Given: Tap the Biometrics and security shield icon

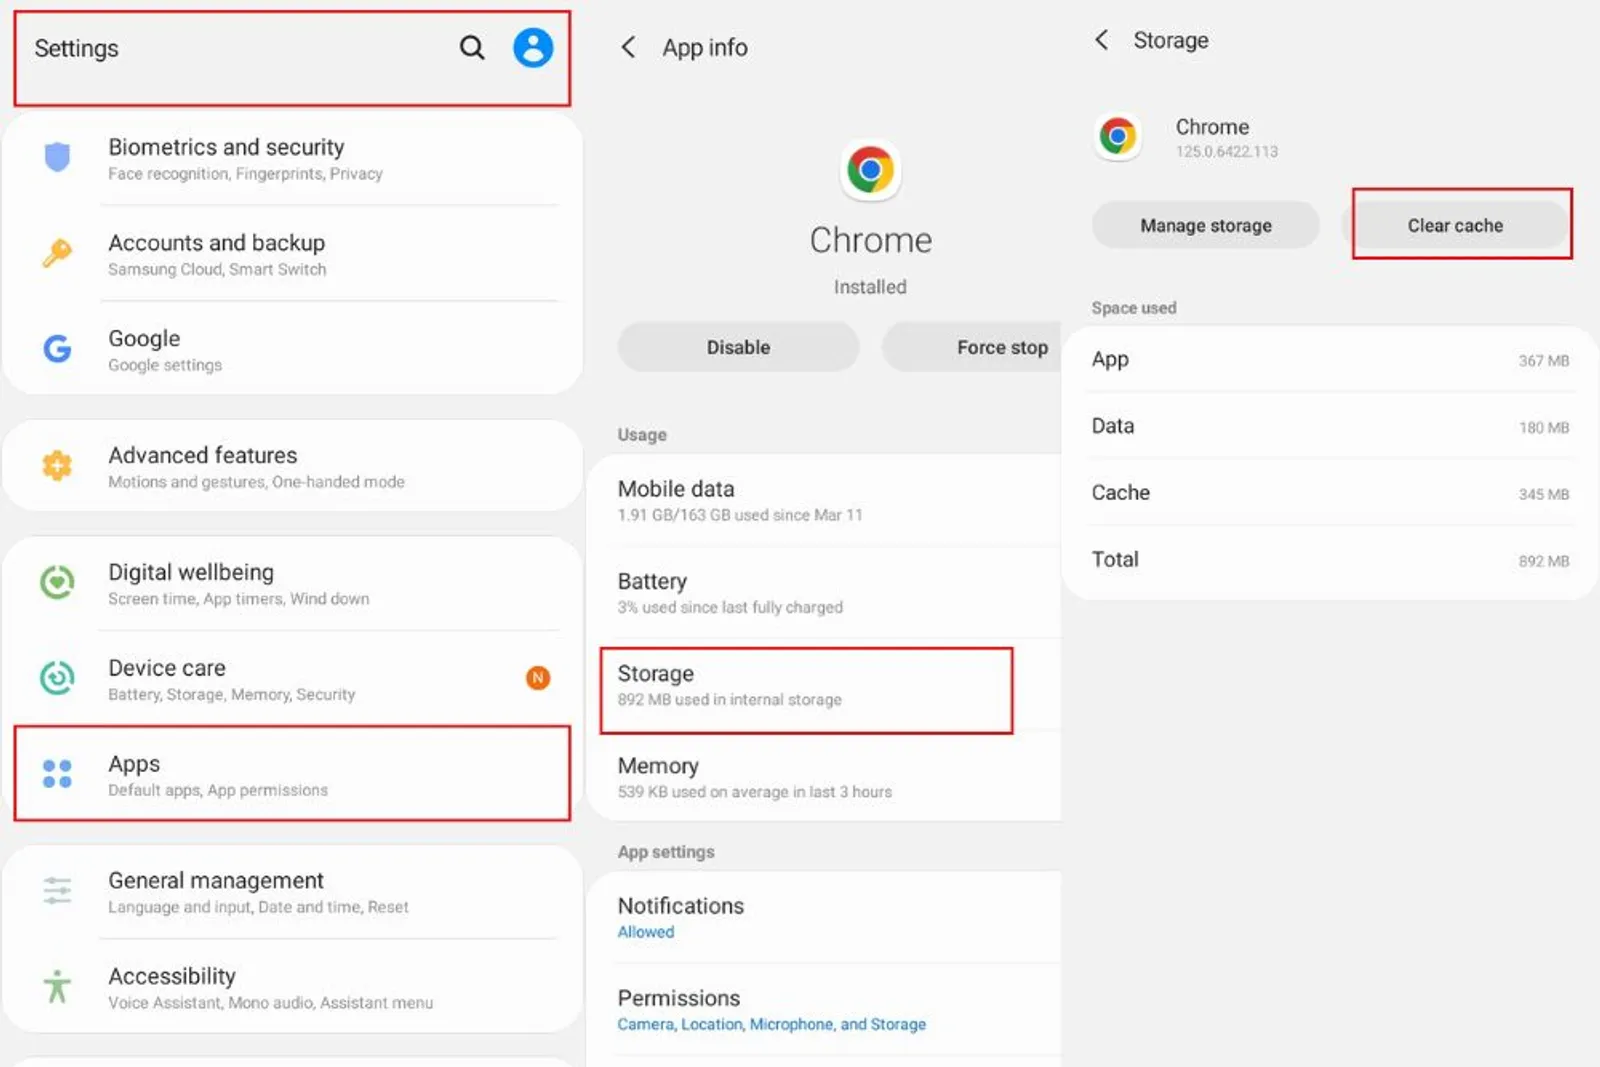Looking at the screenshot, I should coord(57,158).
